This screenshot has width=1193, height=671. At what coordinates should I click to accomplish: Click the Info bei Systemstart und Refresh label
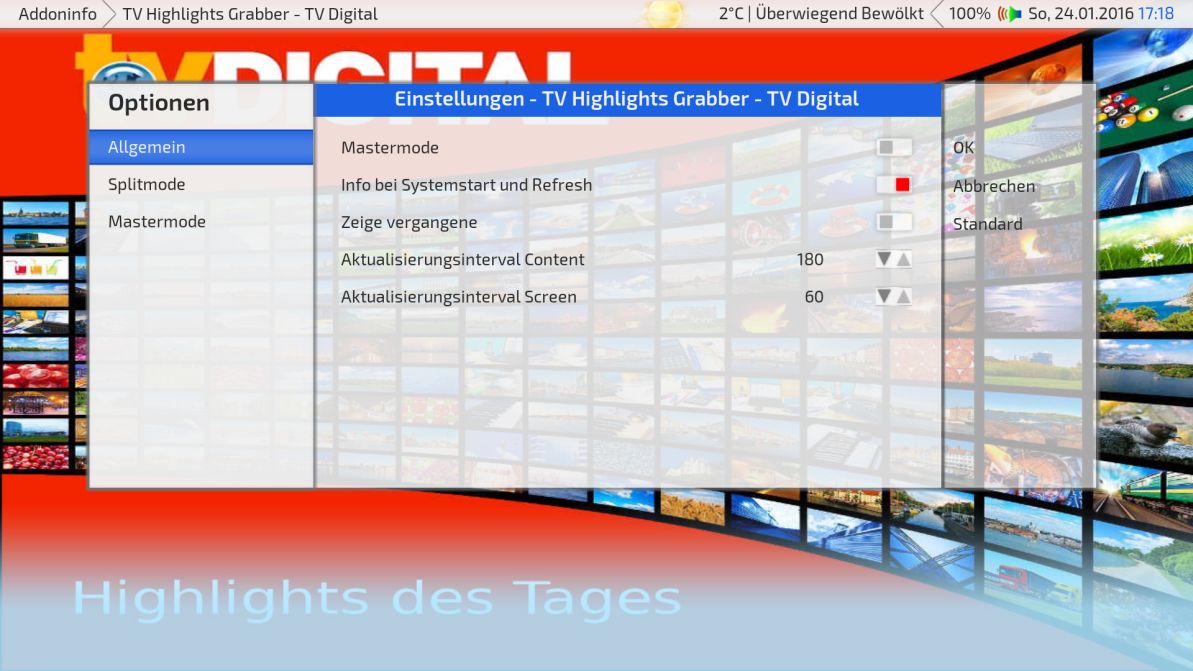pyautogui.click(x=466, y=185)
